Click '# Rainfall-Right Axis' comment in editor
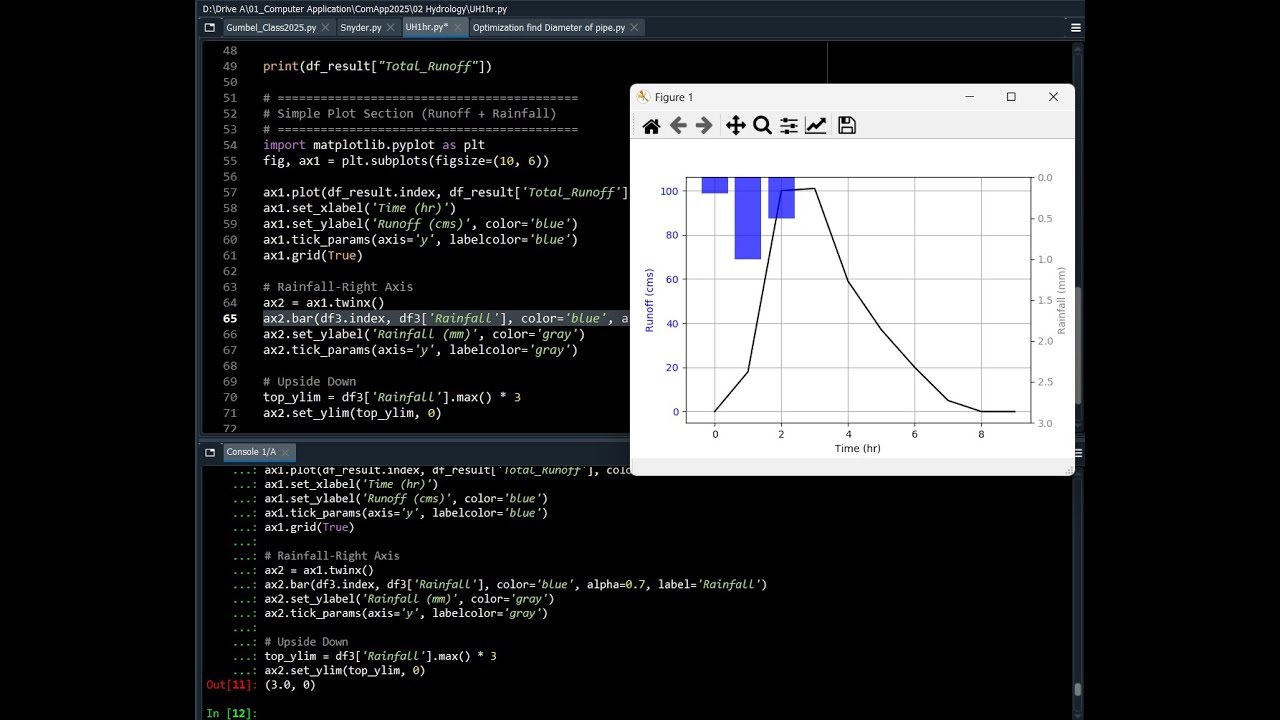1280x720 pixels. 338,287
